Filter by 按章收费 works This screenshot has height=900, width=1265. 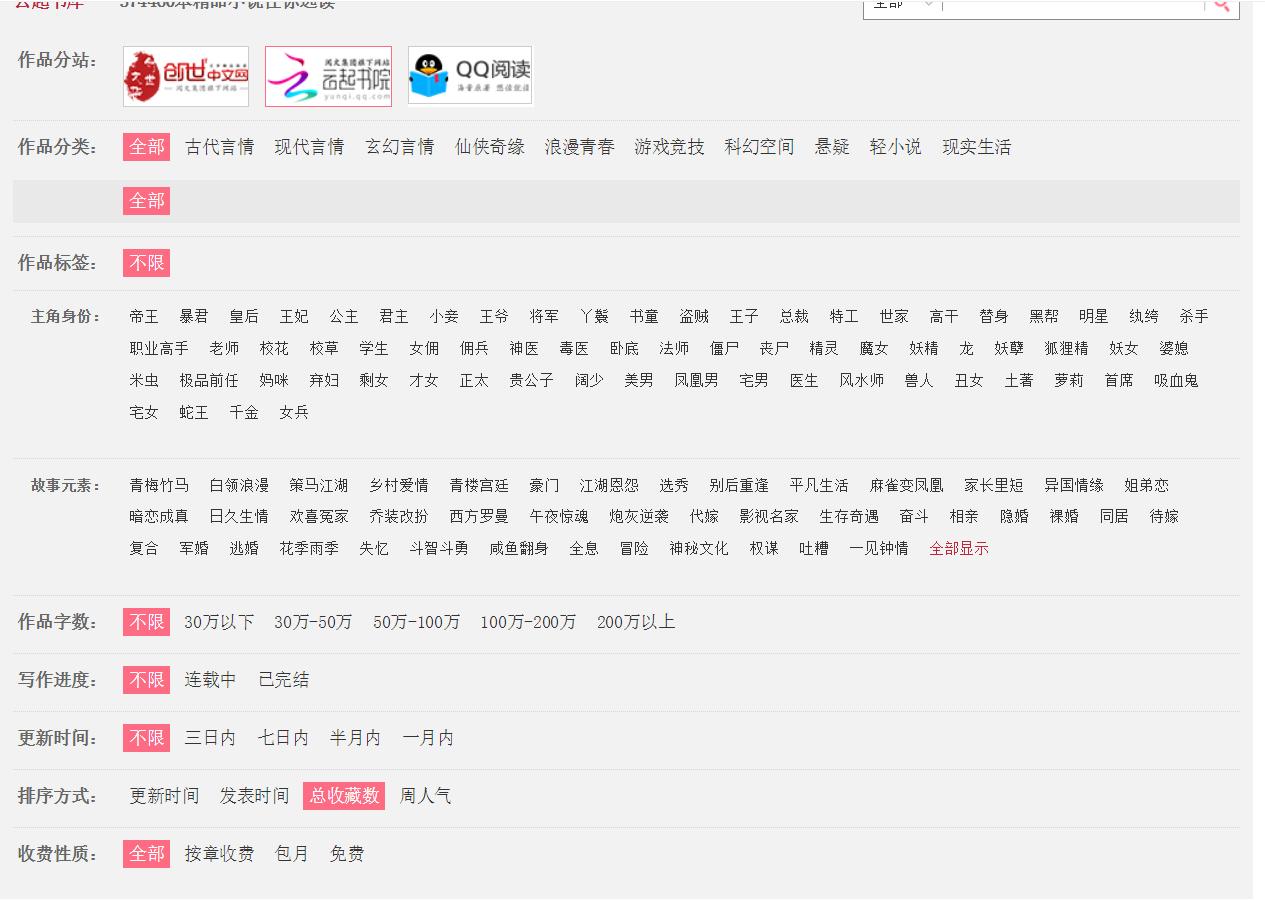tap(219, 854)
